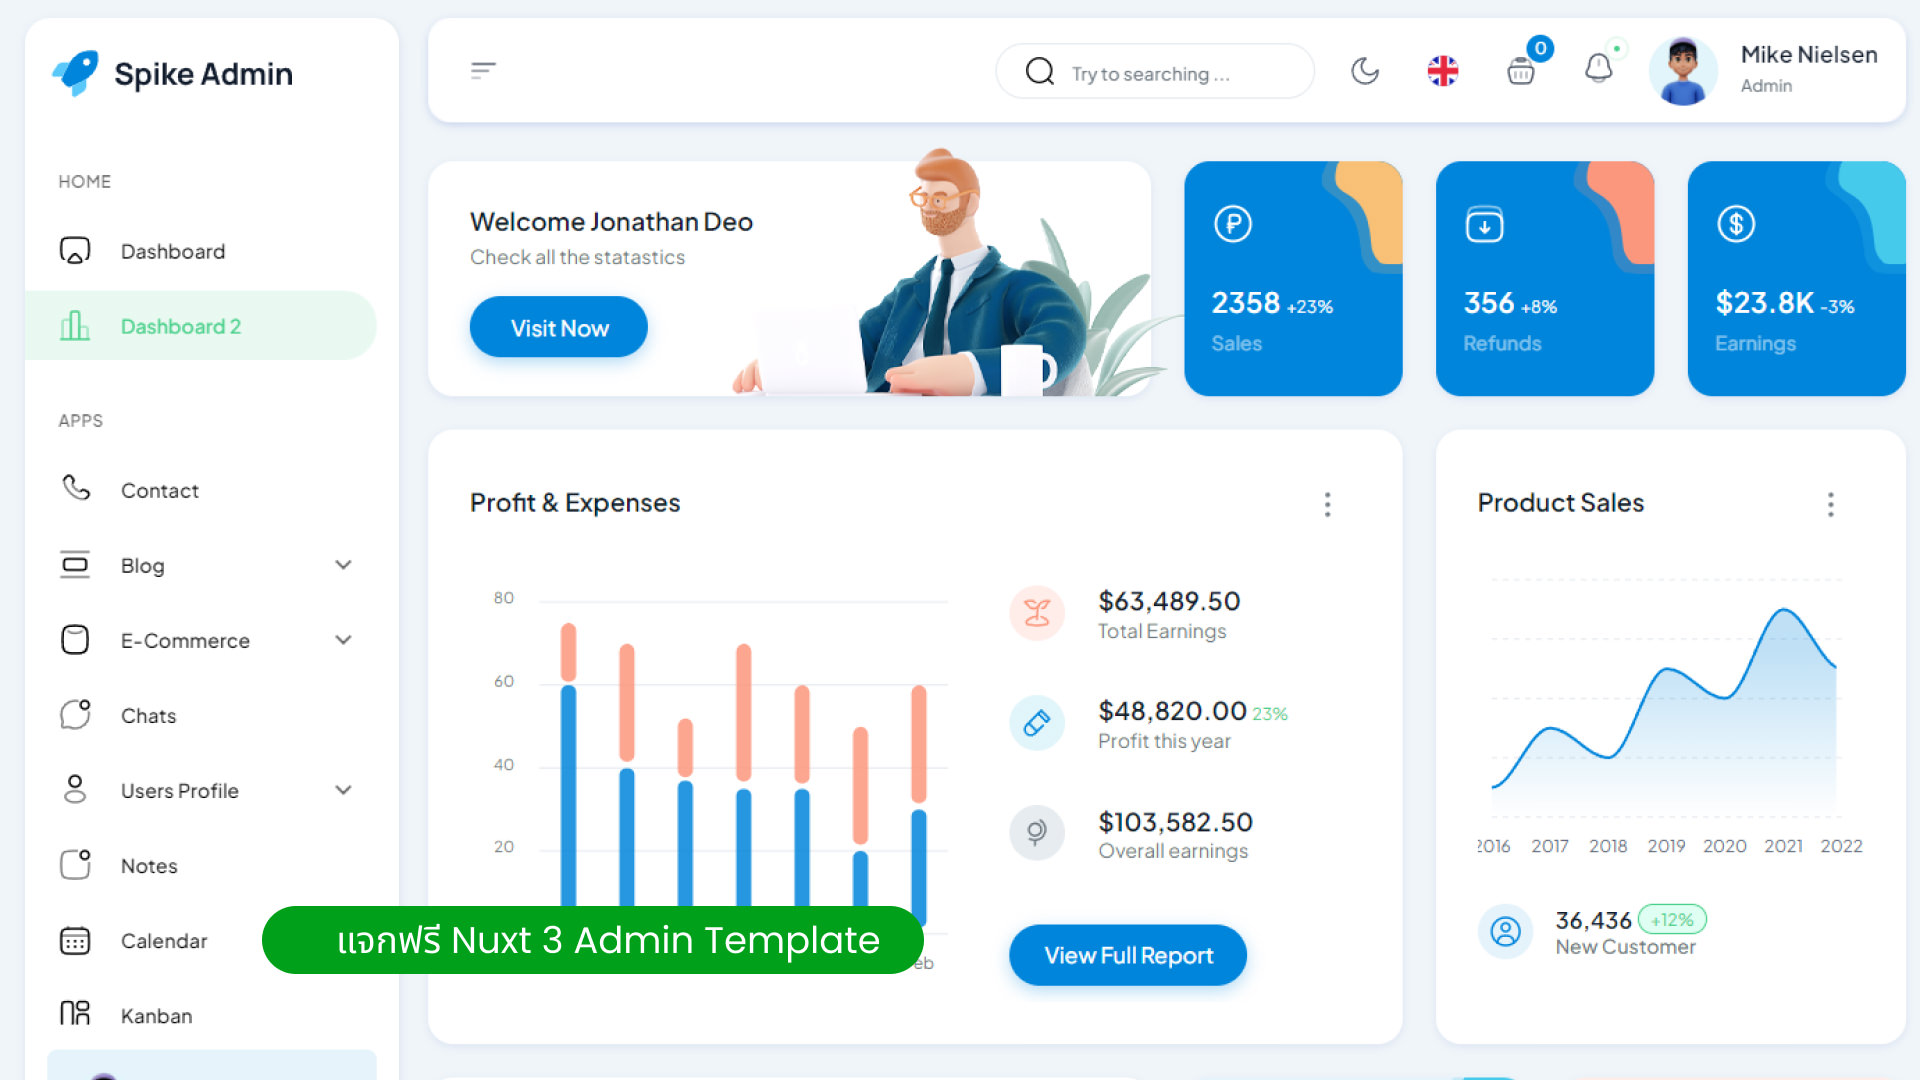
Task: Click the Calendar app icon
Action: tap(75, 940)
